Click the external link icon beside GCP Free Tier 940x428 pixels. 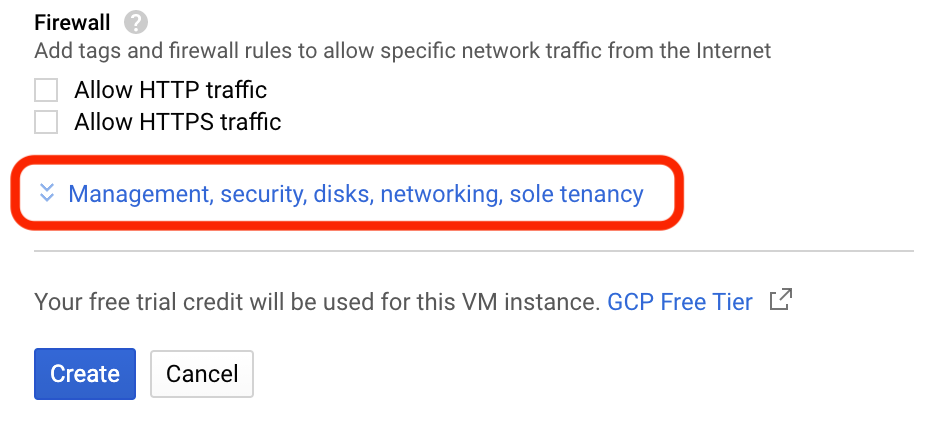click(x=780, y=300)
